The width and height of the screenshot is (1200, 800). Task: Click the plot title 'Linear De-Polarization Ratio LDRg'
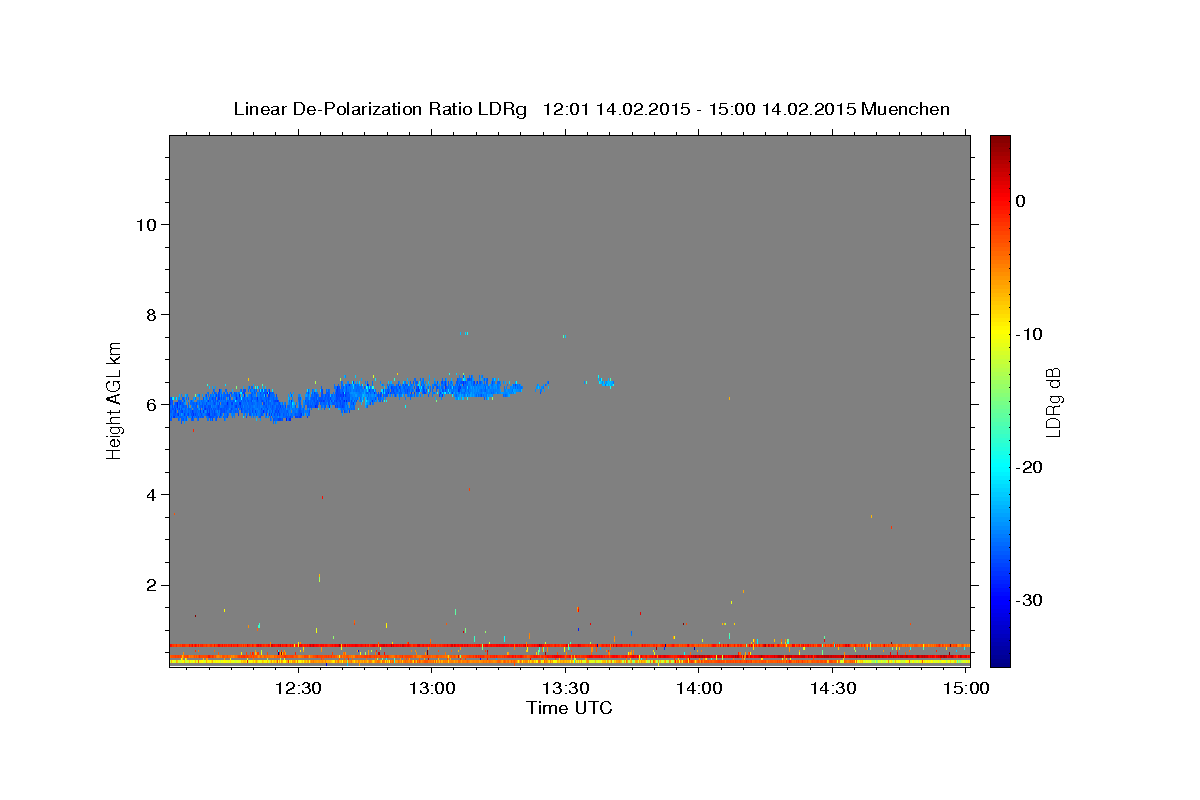click(379, 109)
